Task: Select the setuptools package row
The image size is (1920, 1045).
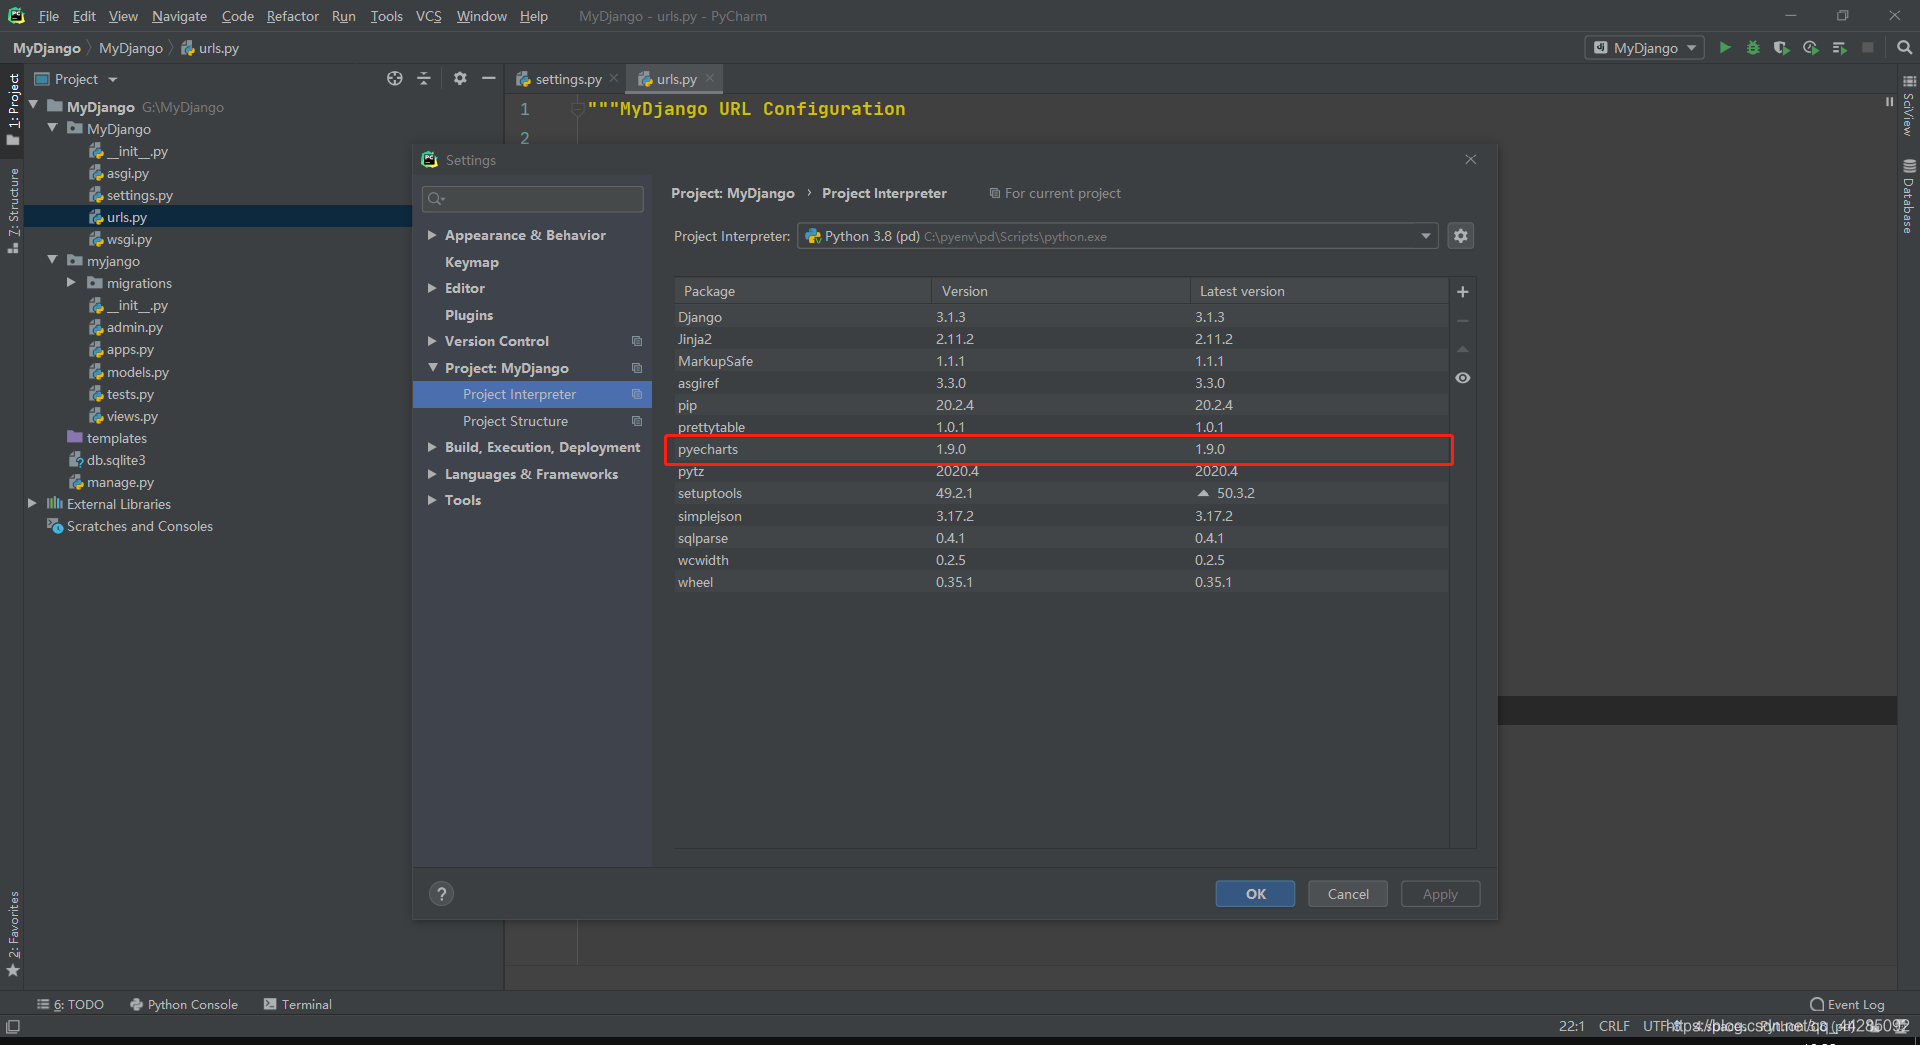Action: [x=1060, y=493]
